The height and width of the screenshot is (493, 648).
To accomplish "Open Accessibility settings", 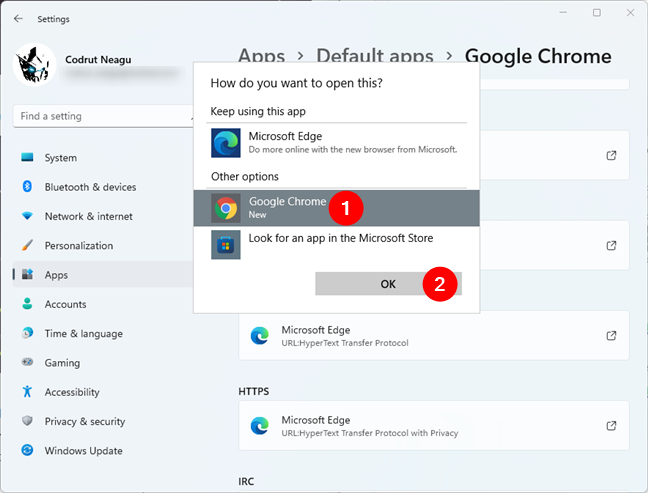I will coord(103,393).
